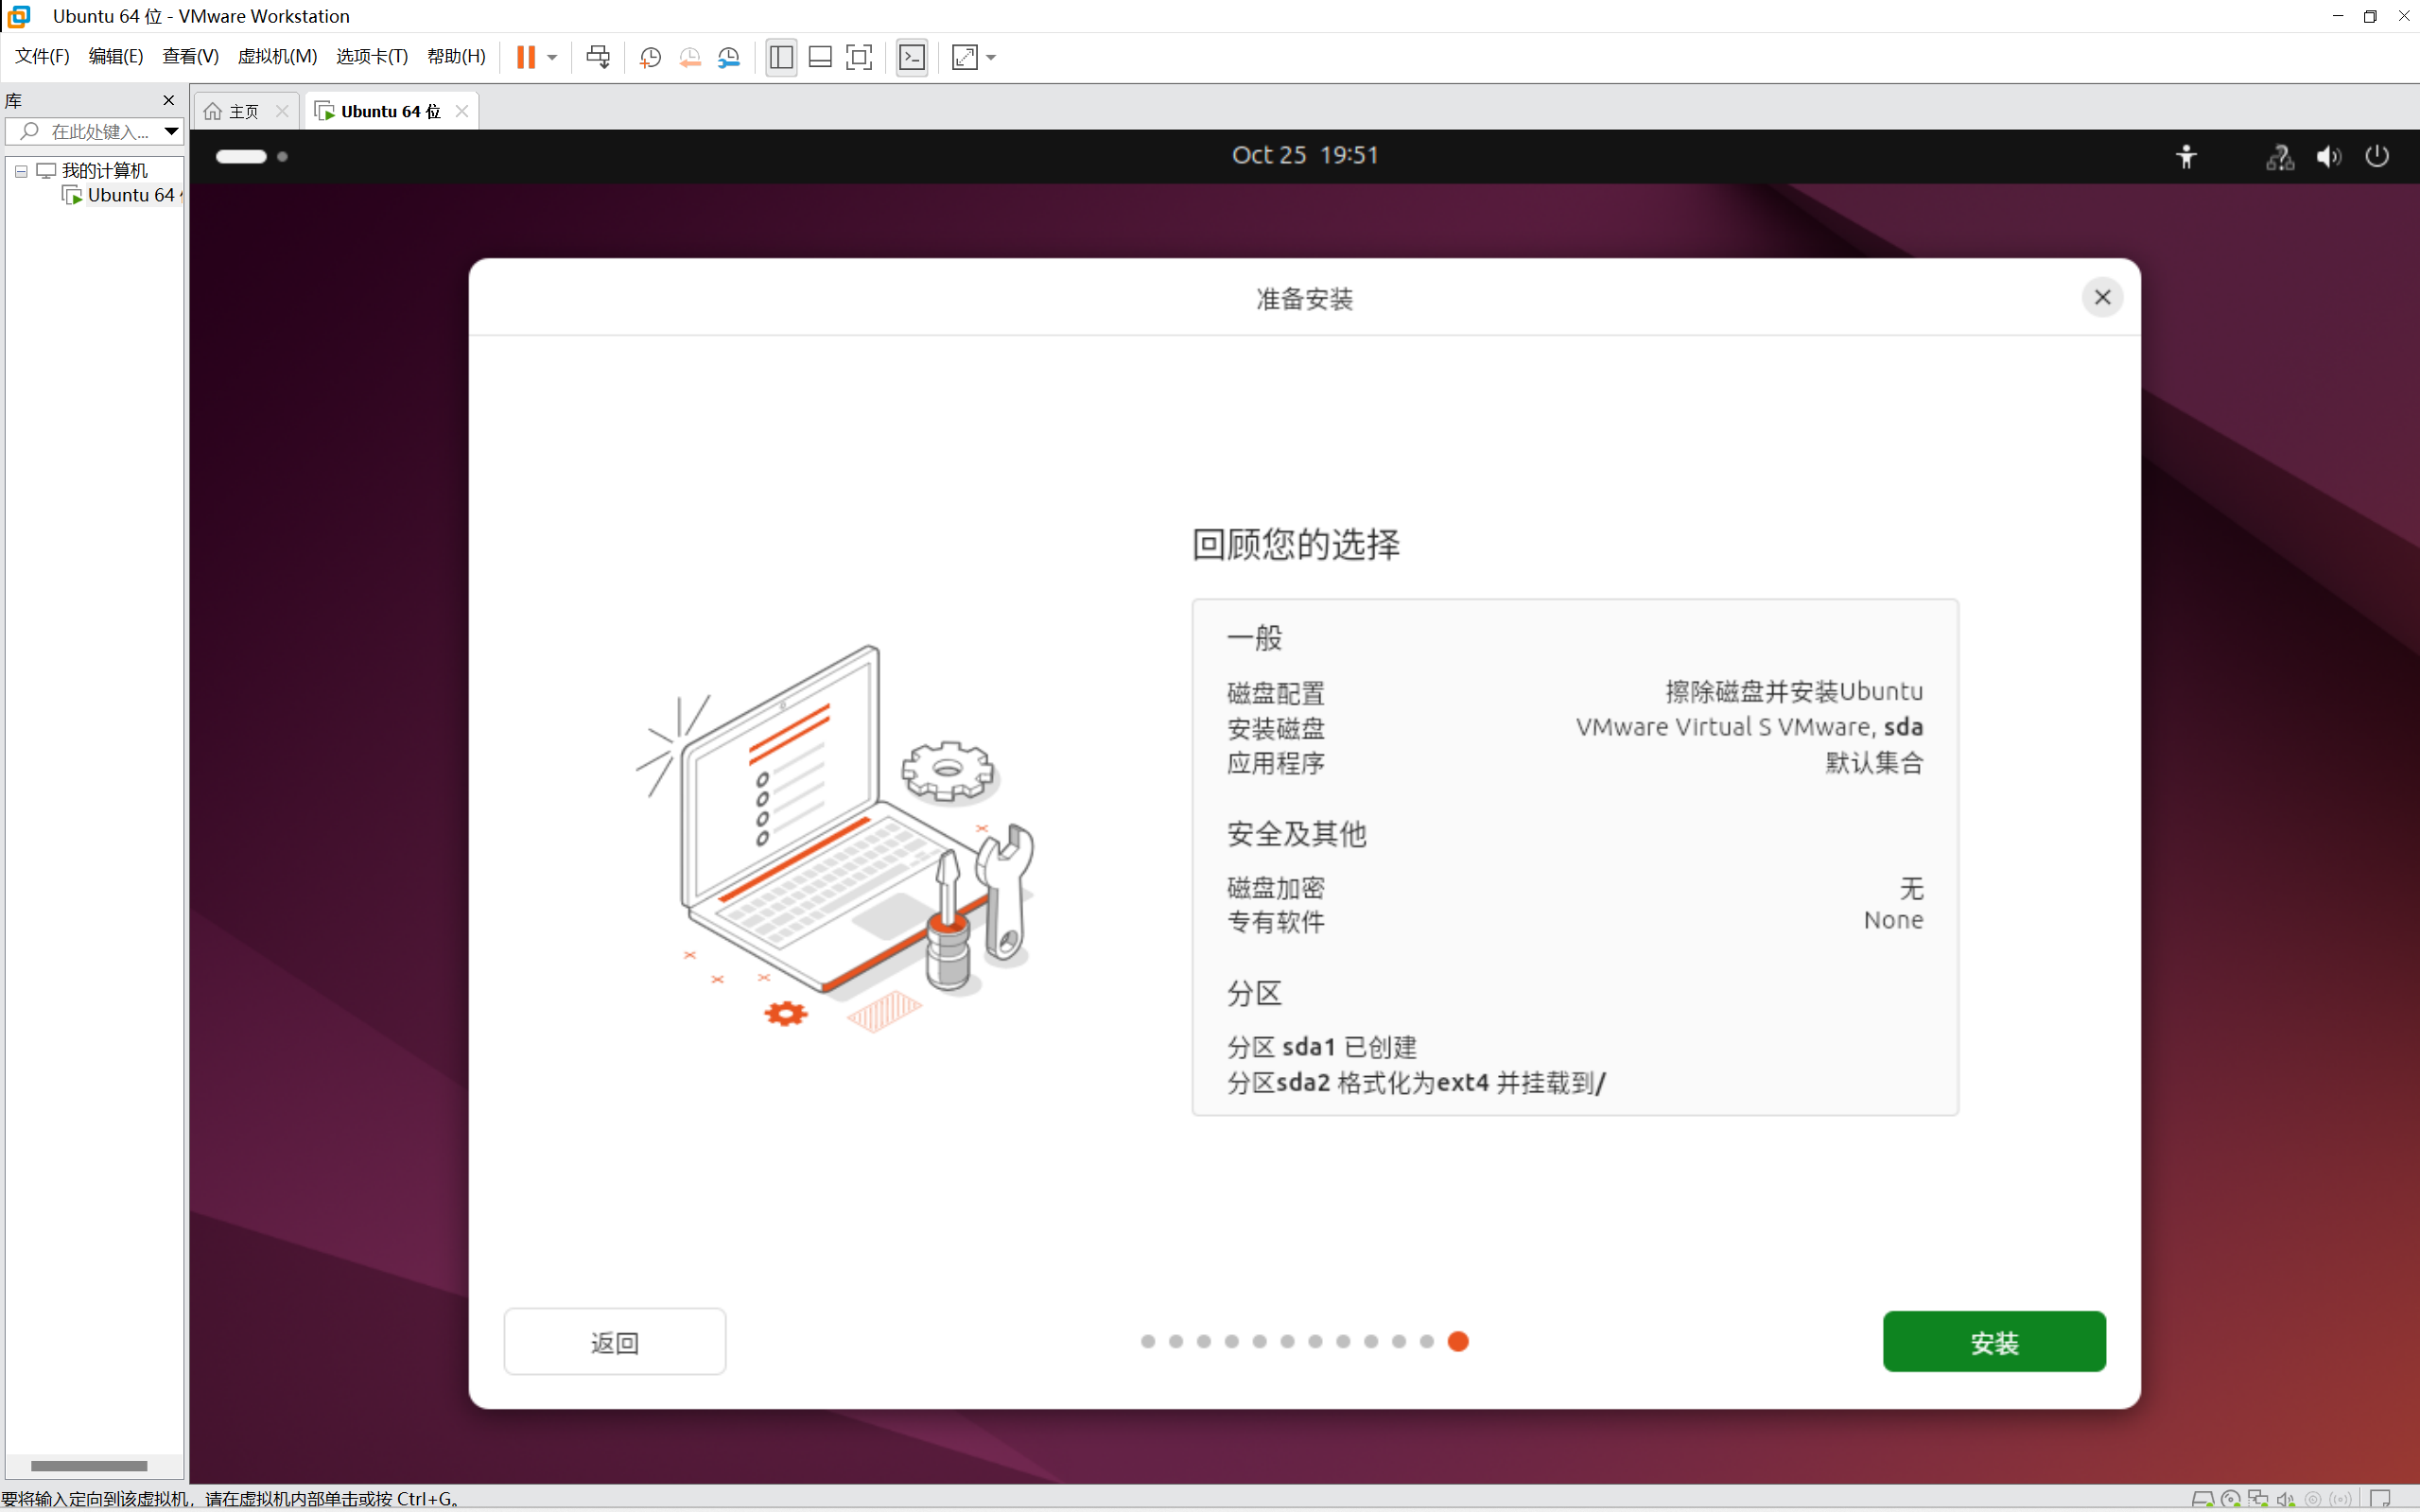Click the 专有软件 None value
This screenshot has width=2420, height=1512.
[1893, 920]
